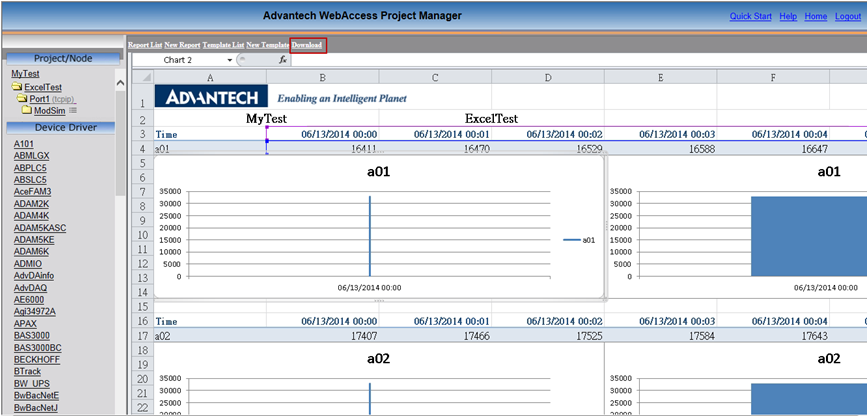Open the ADAM5KE driver link
Image resolution: width=868 pixels, height=417 pixels.
pos(34,240)
